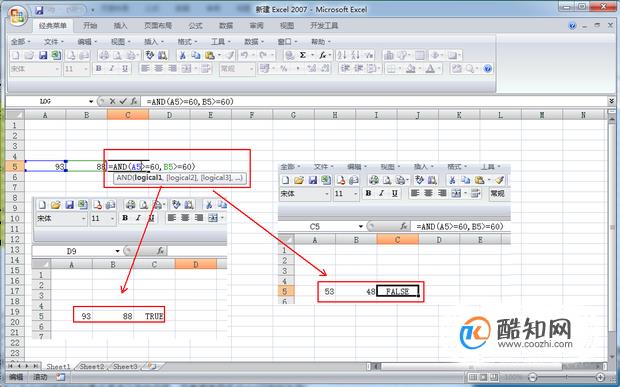Toggle Bold formatting in main toolbar
Image resolution: width=620 pixels, height=387 pixels.
tap(98, 69)
